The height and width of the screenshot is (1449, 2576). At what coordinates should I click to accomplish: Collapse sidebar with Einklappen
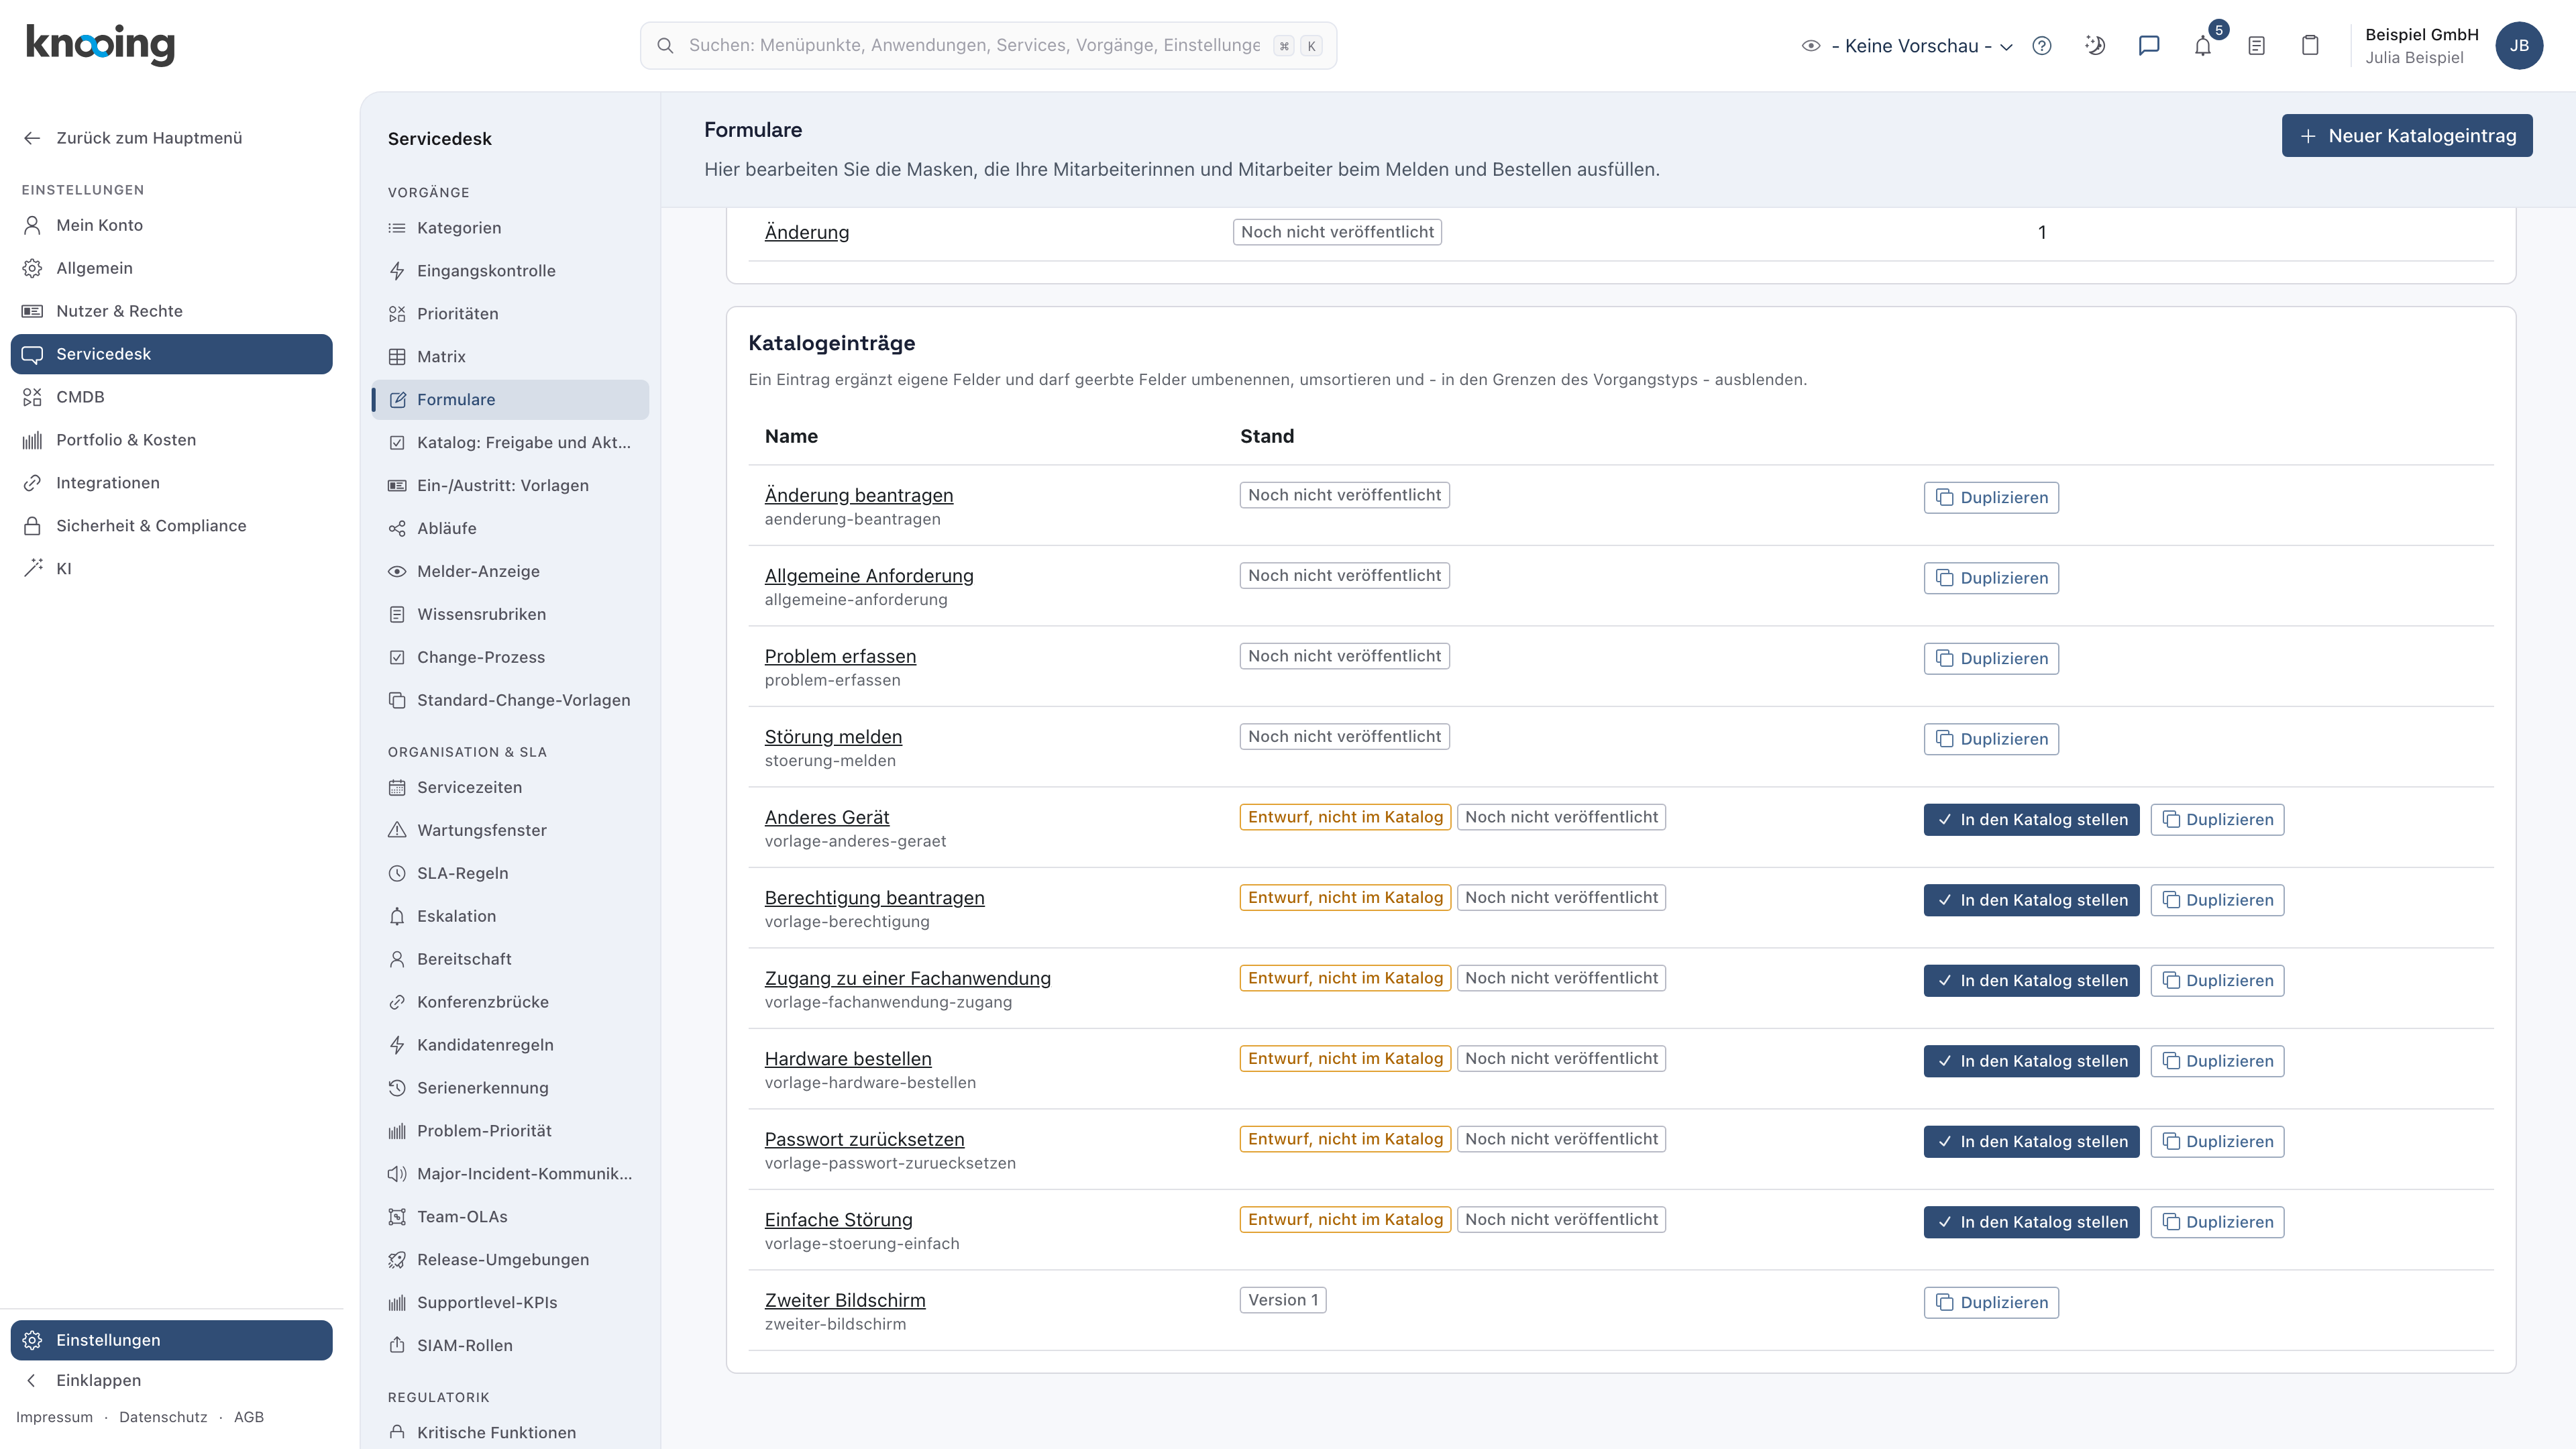coord(172,1380)
